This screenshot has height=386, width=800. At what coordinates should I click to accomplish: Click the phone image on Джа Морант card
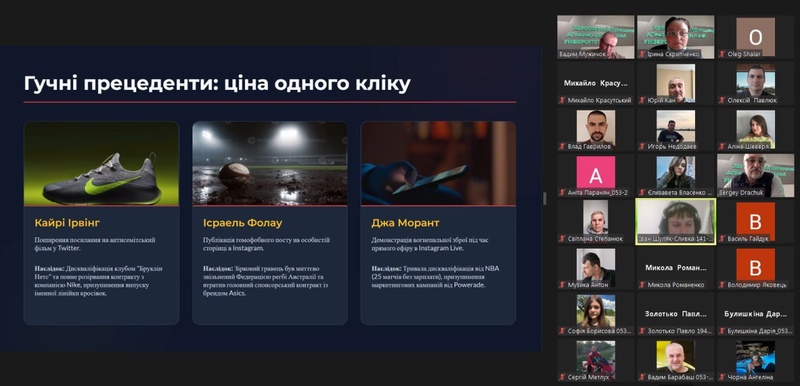click(438, 163)
